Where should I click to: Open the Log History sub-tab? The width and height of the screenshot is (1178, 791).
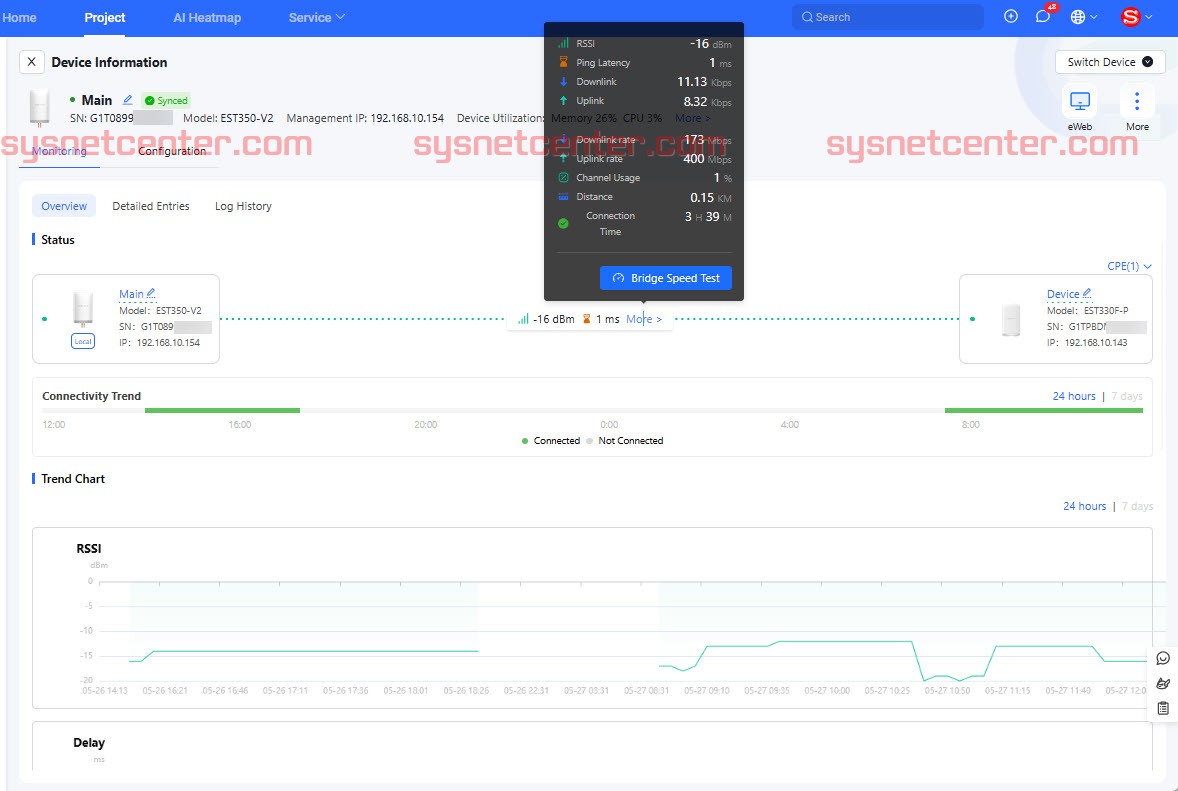click(x=243, y=206)
